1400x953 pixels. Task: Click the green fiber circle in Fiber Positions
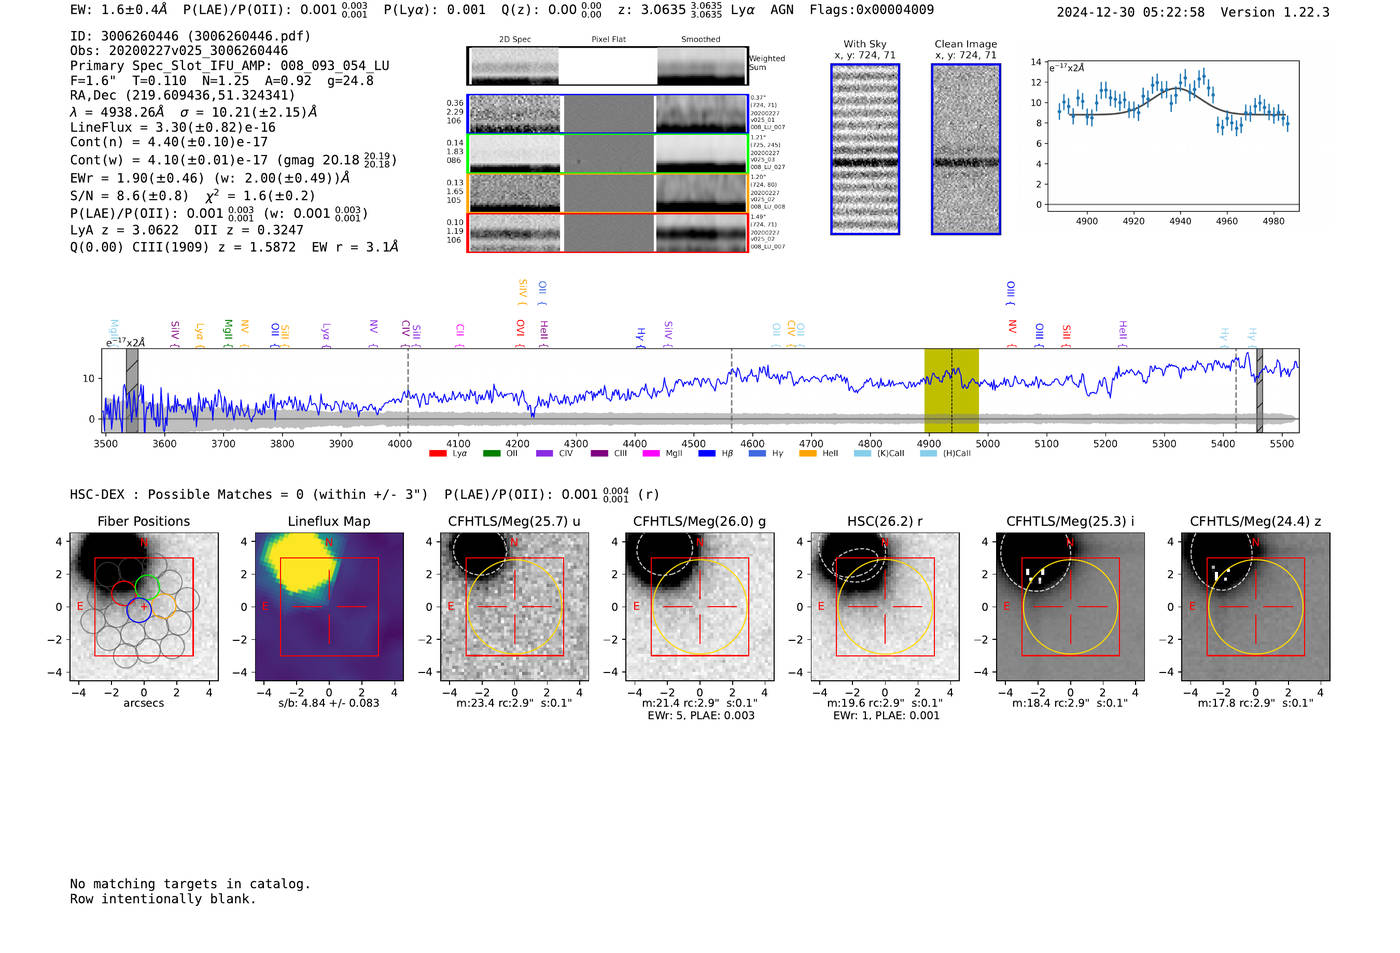tap(147, 587)
